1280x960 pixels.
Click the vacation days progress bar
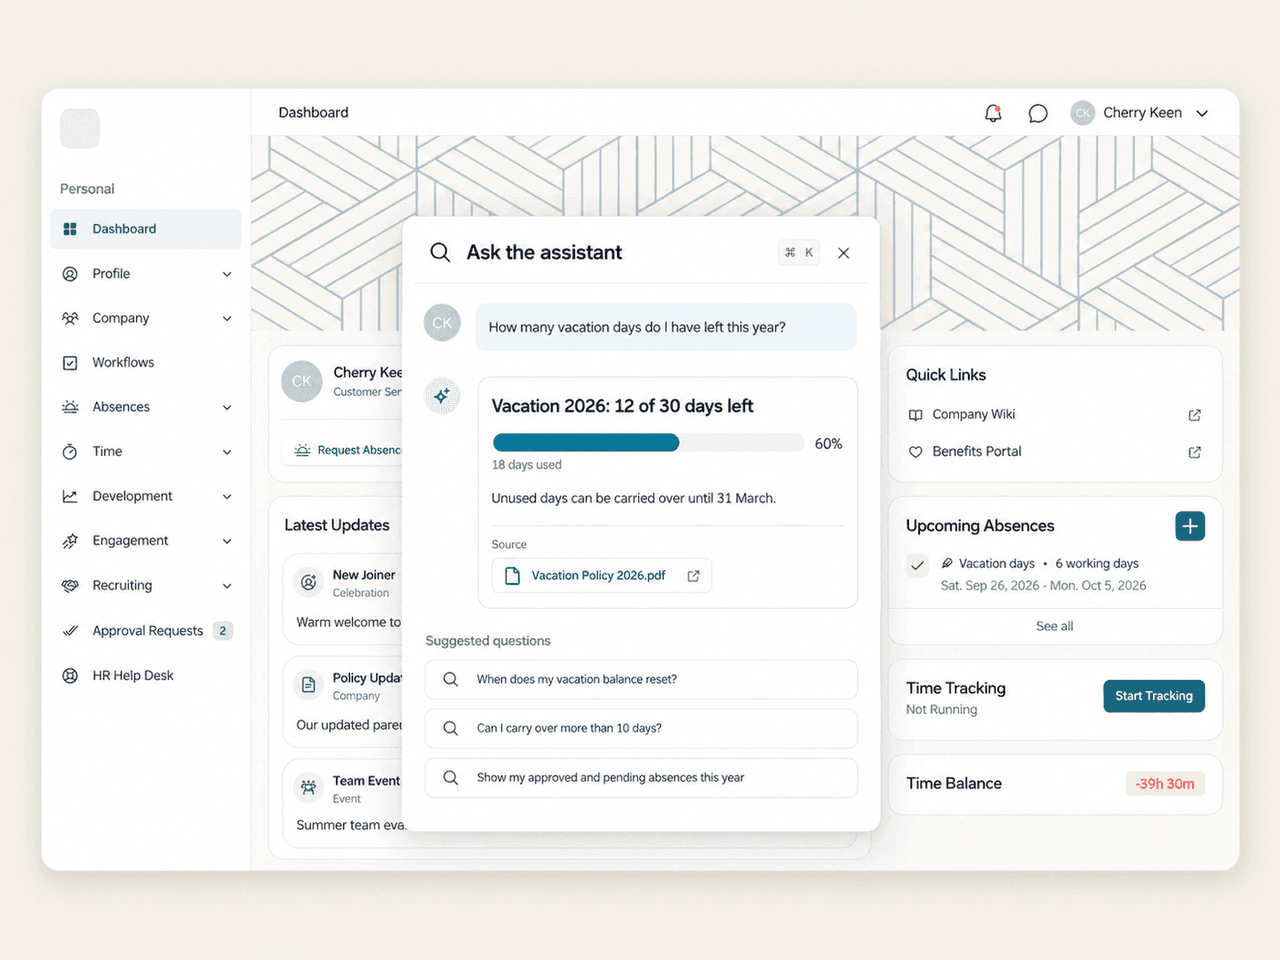(648, 443)
